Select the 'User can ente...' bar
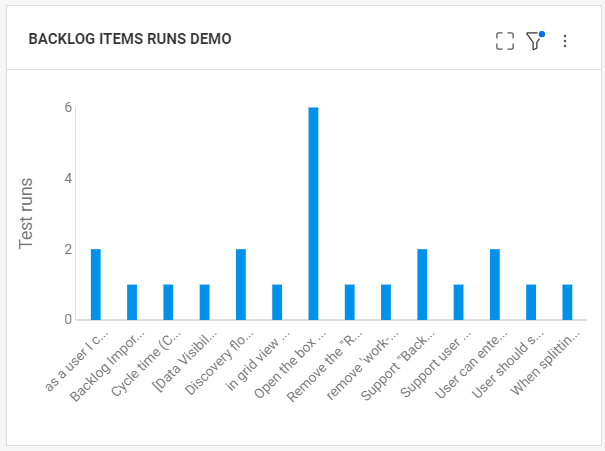The image size is (605, 451). coord(495,285)
